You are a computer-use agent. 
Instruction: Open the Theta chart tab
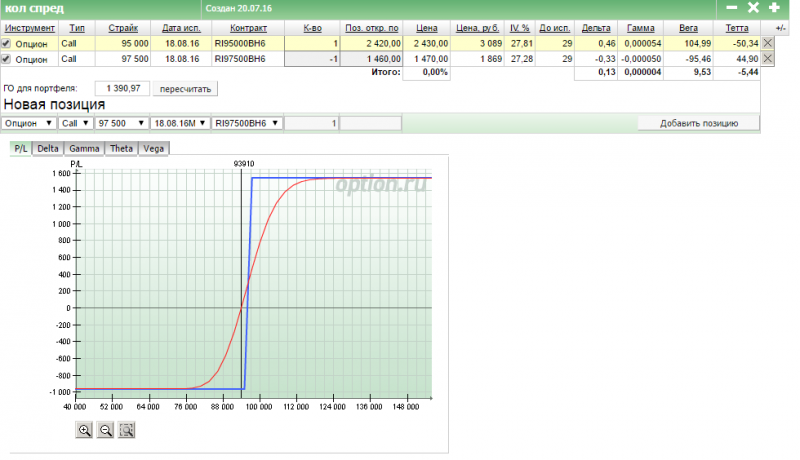tap(121, 148)
